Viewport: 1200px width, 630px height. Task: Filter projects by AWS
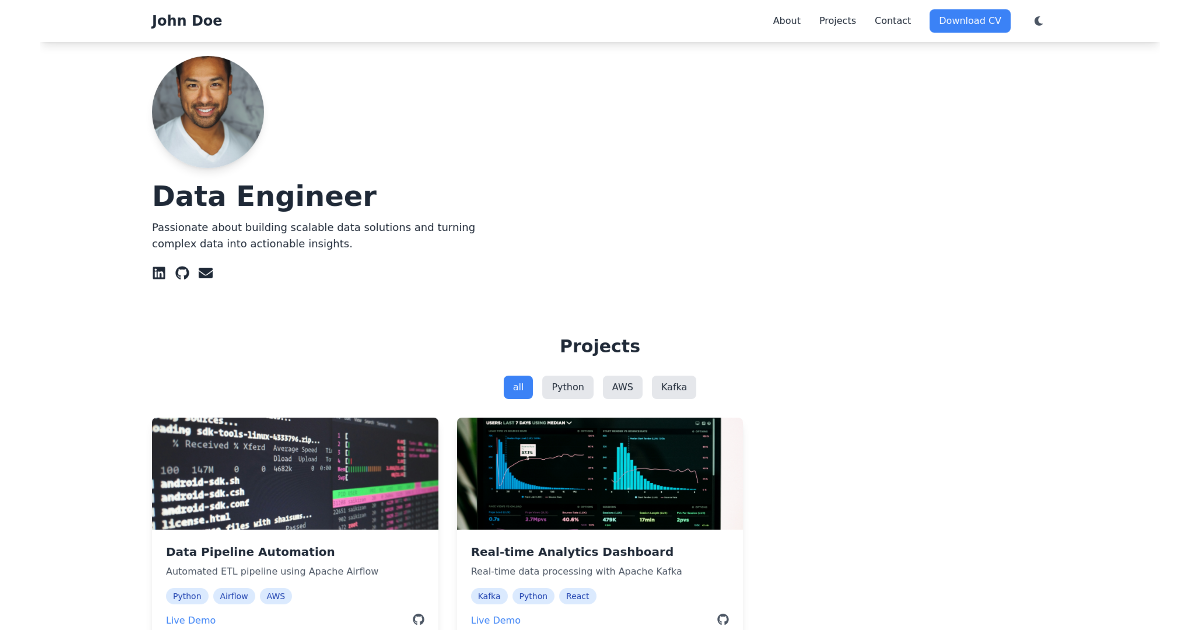point(622,387)
